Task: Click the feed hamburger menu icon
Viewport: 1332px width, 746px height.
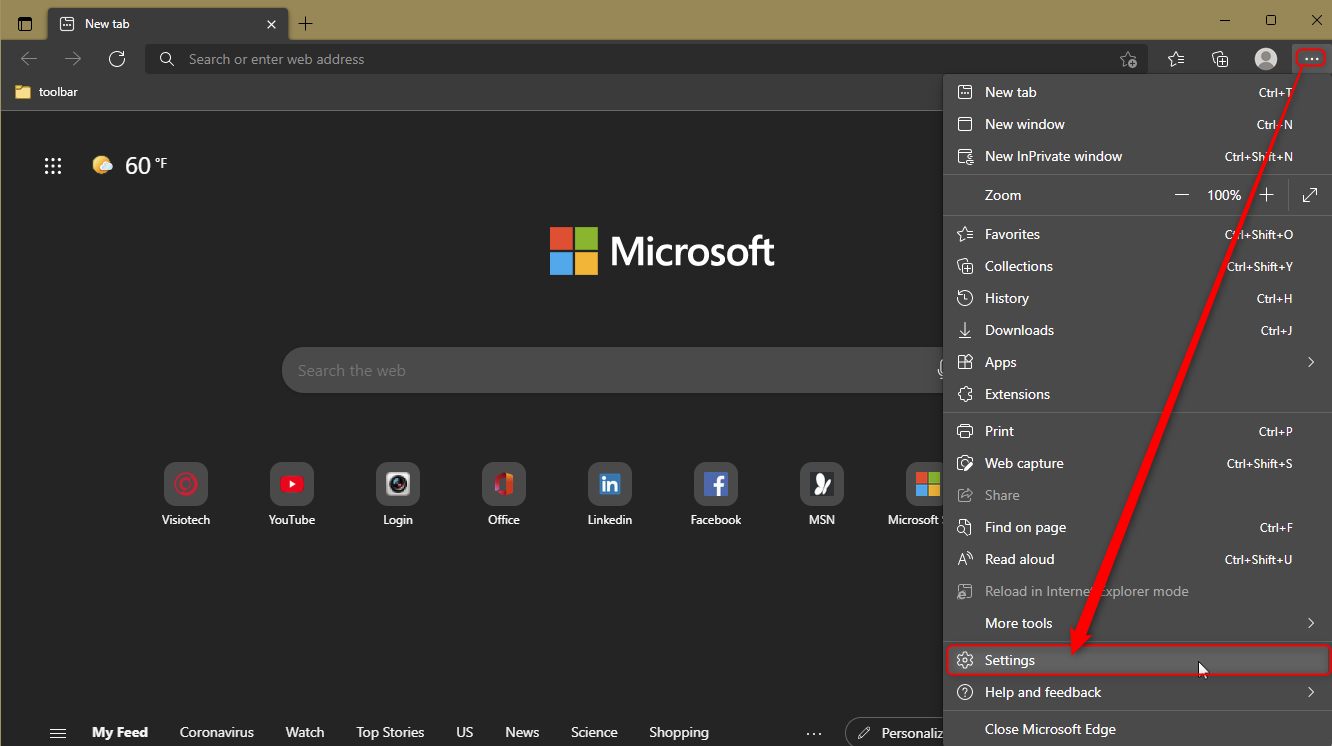Action: point(58,733)
